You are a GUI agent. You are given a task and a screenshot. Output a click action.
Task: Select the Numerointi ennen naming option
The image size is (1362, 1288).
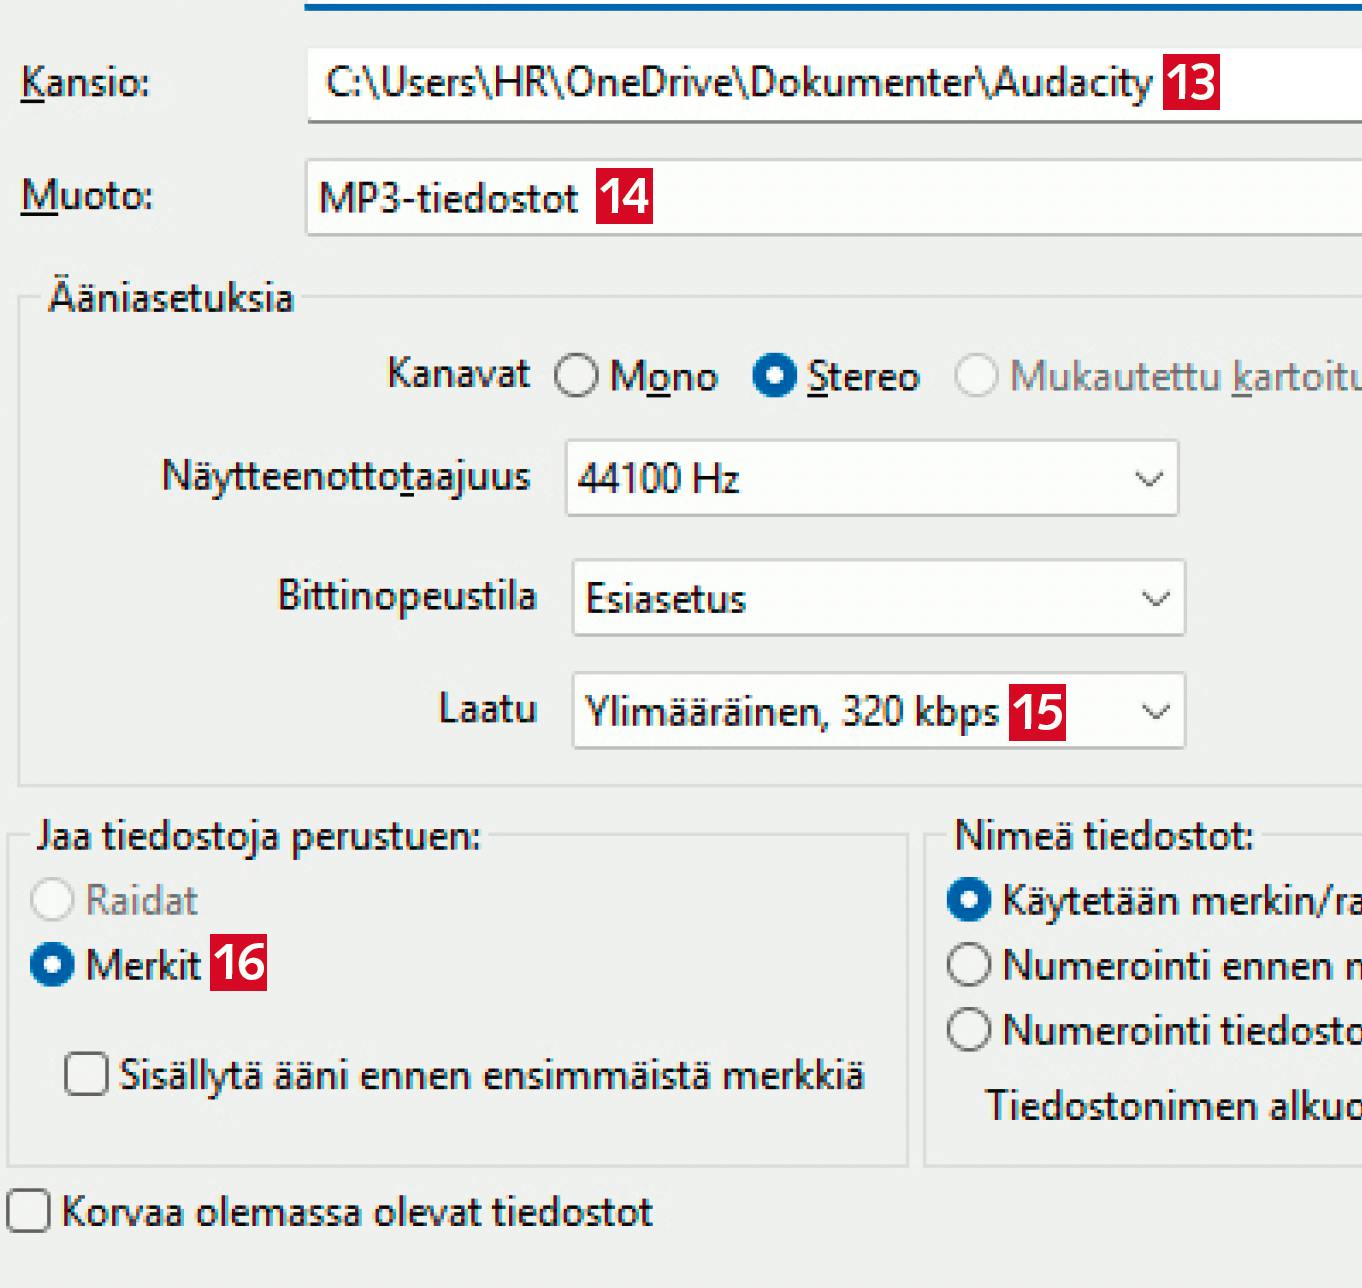pyautogui.click(x=968, y=965)
